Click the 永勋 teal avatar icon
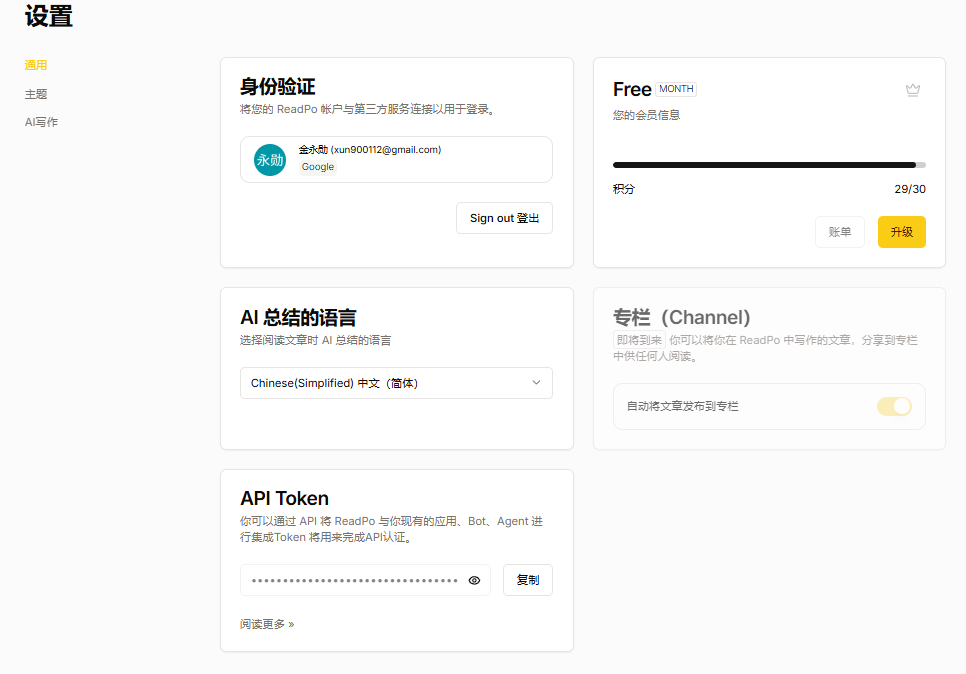Screen dimensions: 966x674 point(270,160)
